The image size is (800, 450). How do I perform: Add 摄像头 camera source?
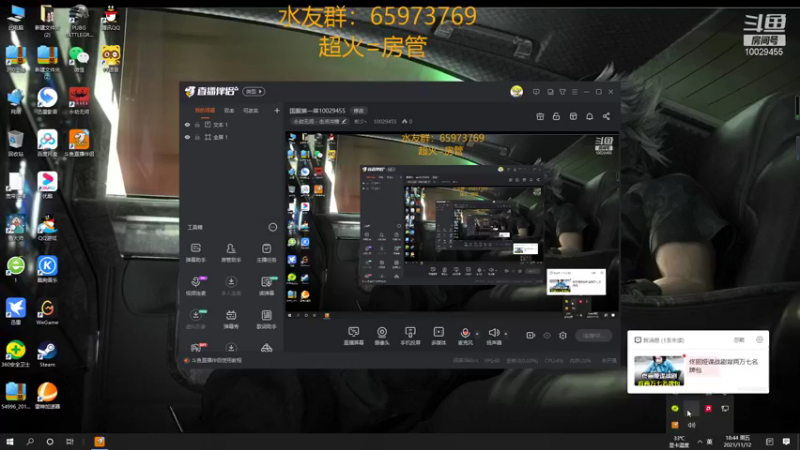click(382, 336)
